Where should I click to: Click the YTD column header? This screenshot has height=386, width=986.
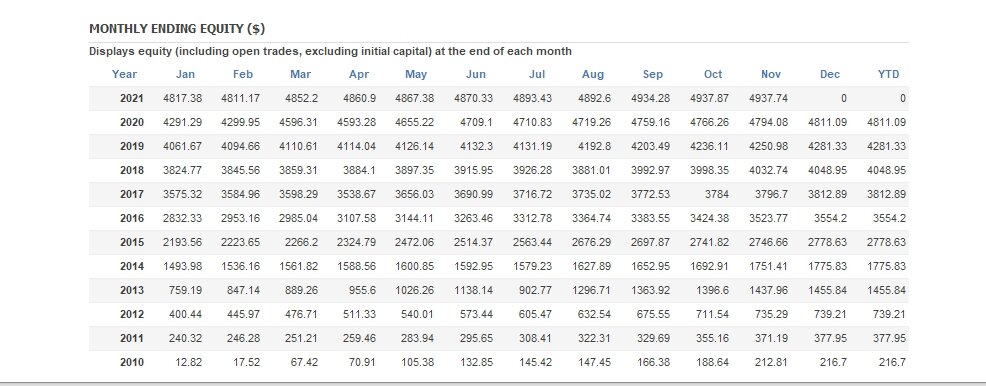[889, 74]
